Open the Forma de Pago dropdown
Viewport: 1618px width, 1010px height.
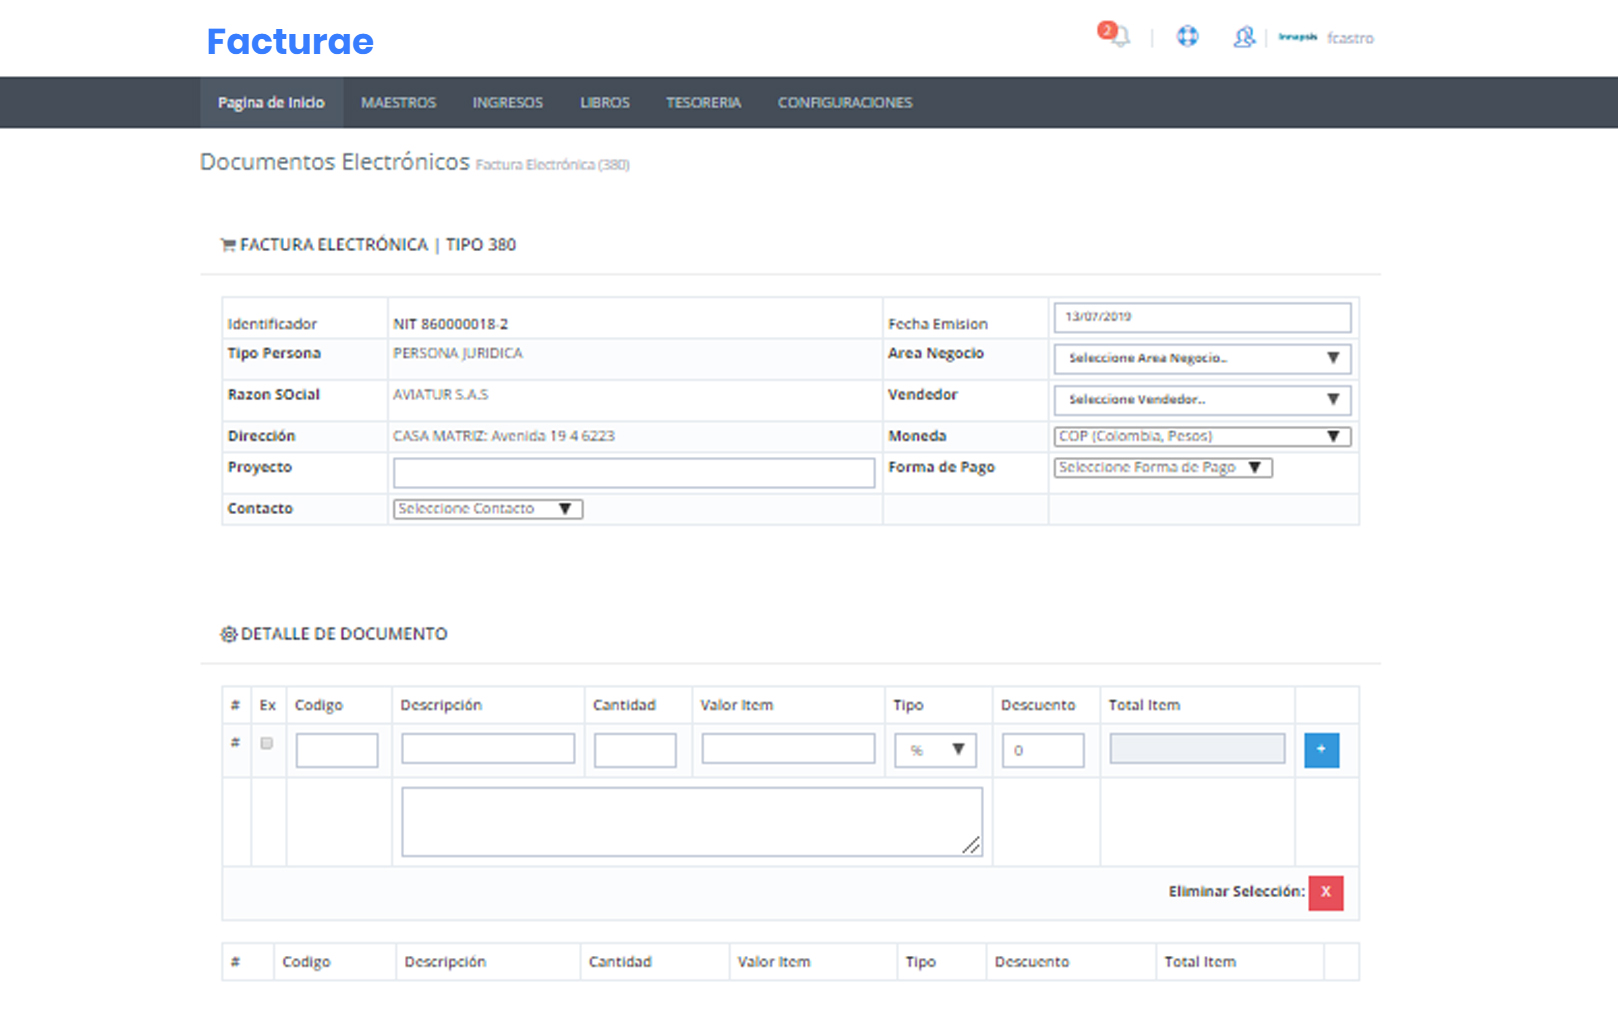point(1162,467)
